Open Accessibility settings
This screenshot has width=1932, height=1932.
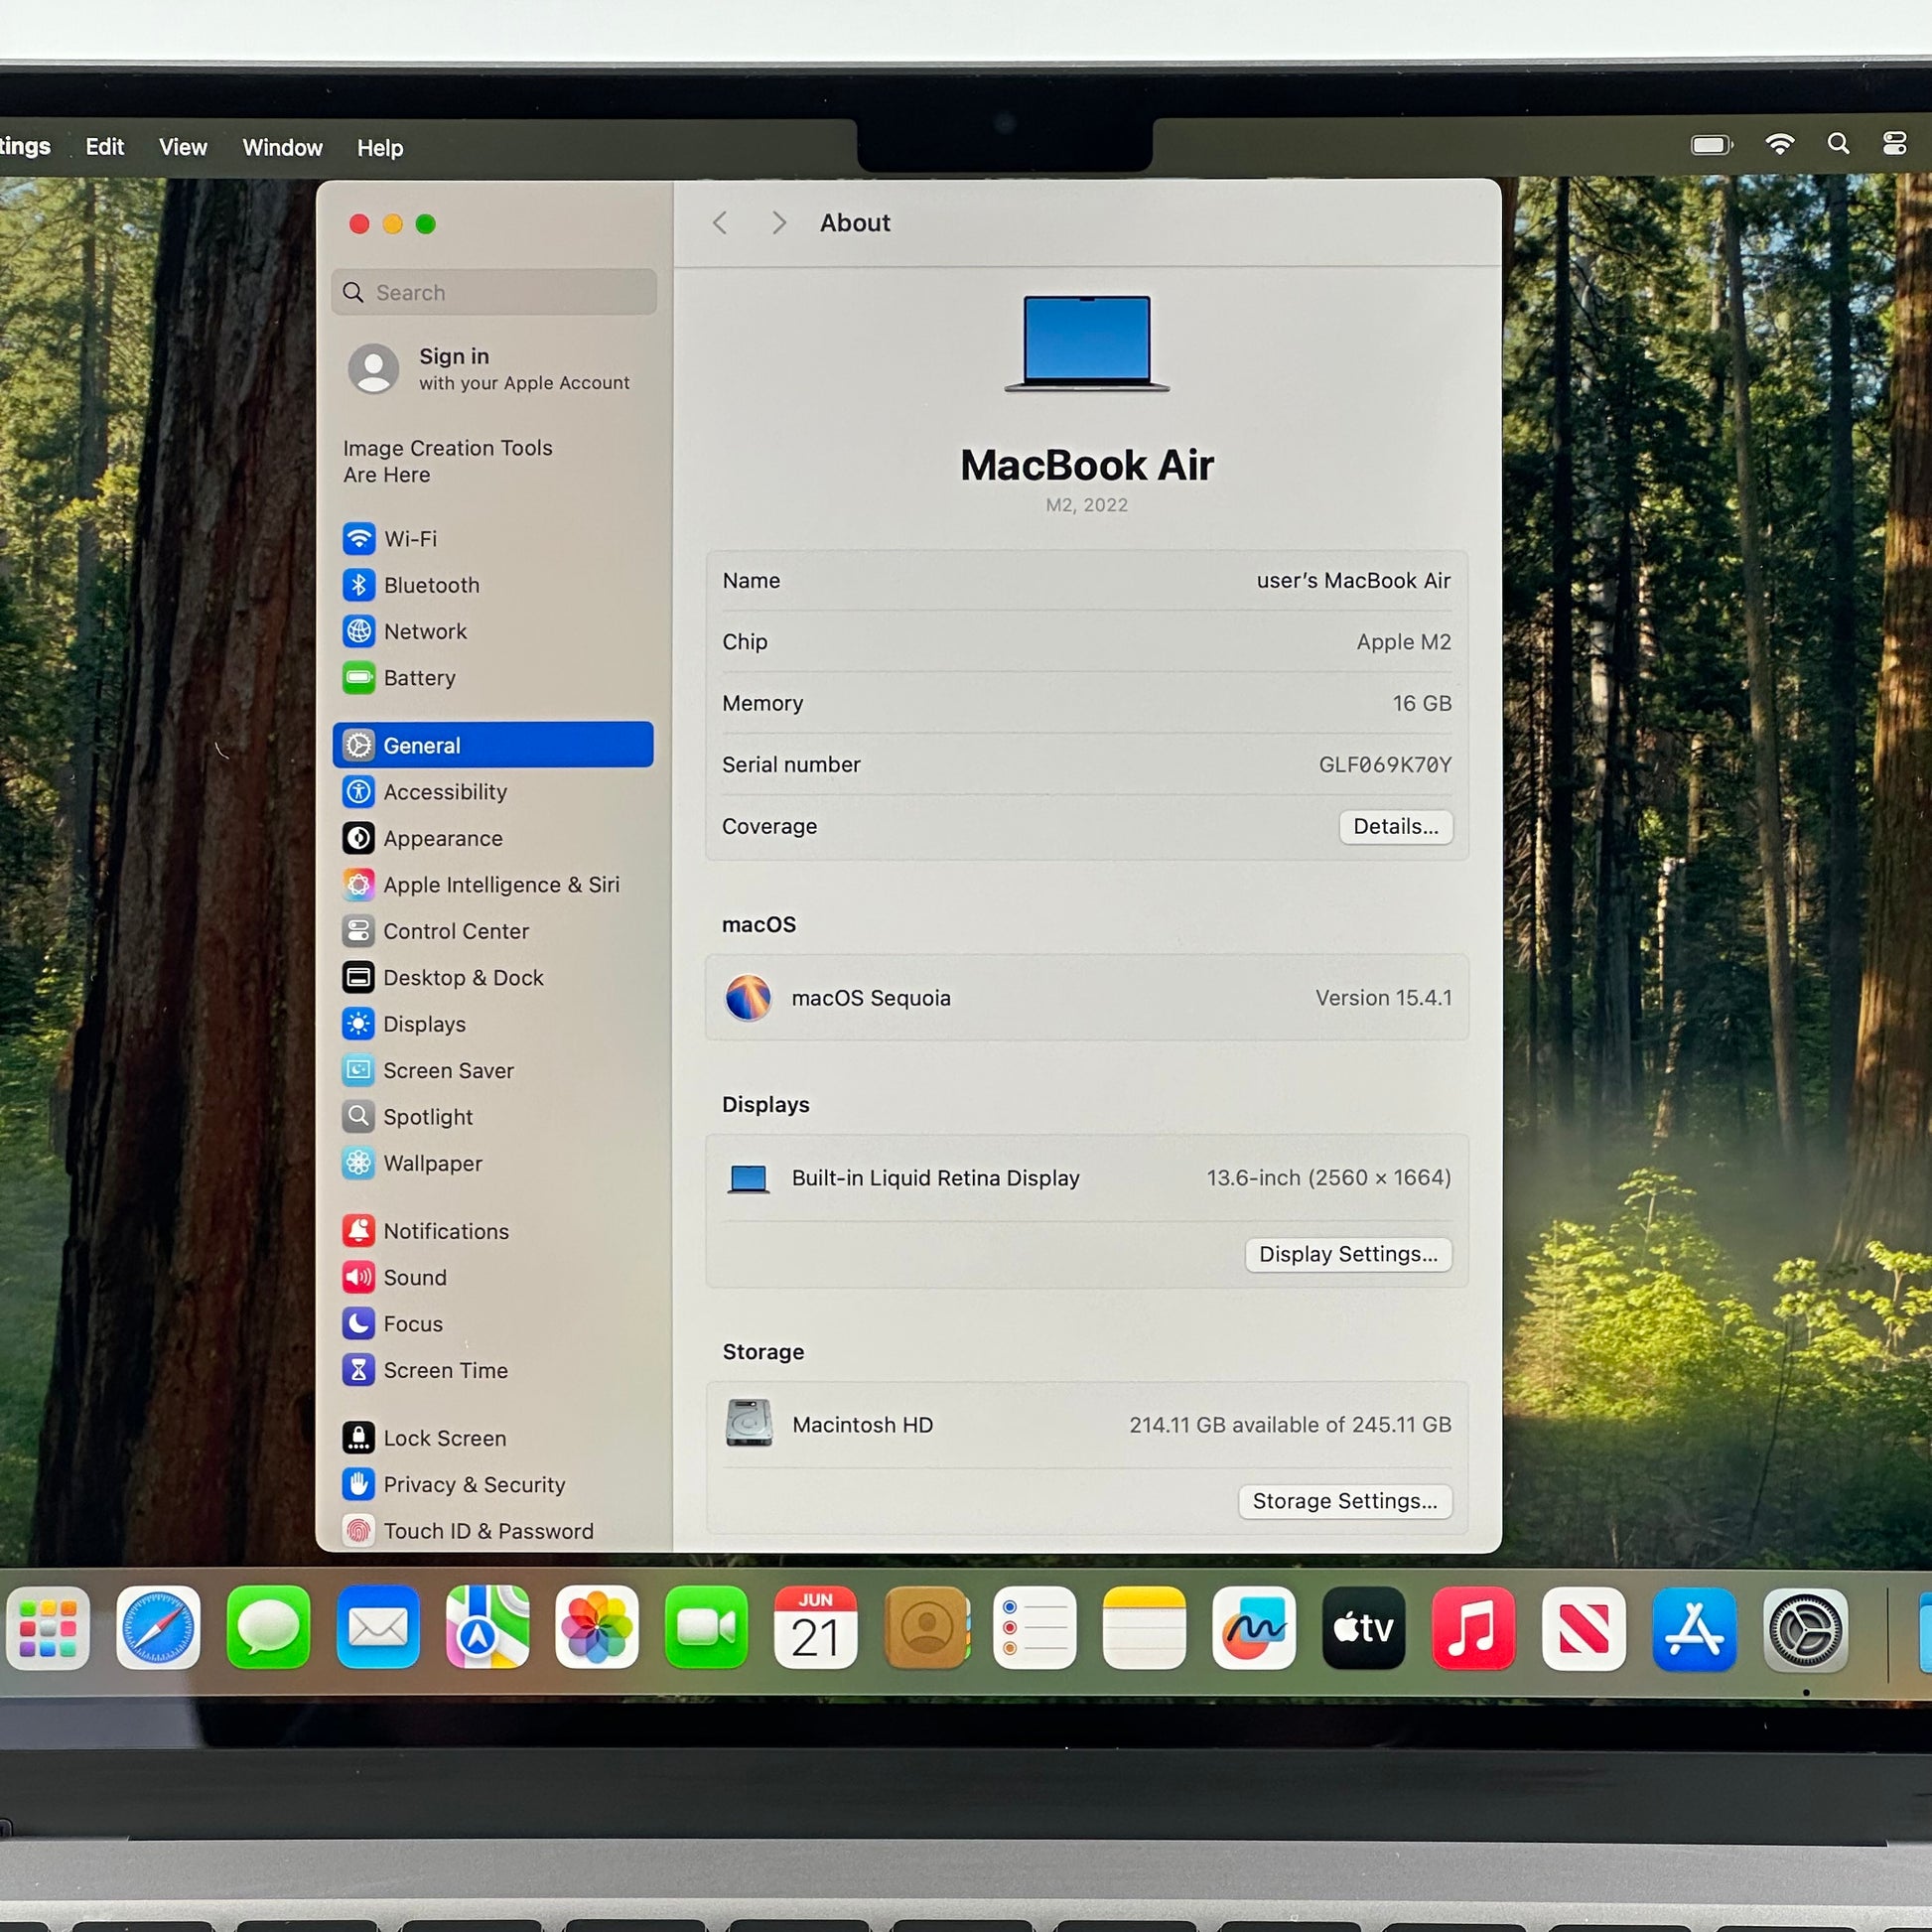point(494,792)
